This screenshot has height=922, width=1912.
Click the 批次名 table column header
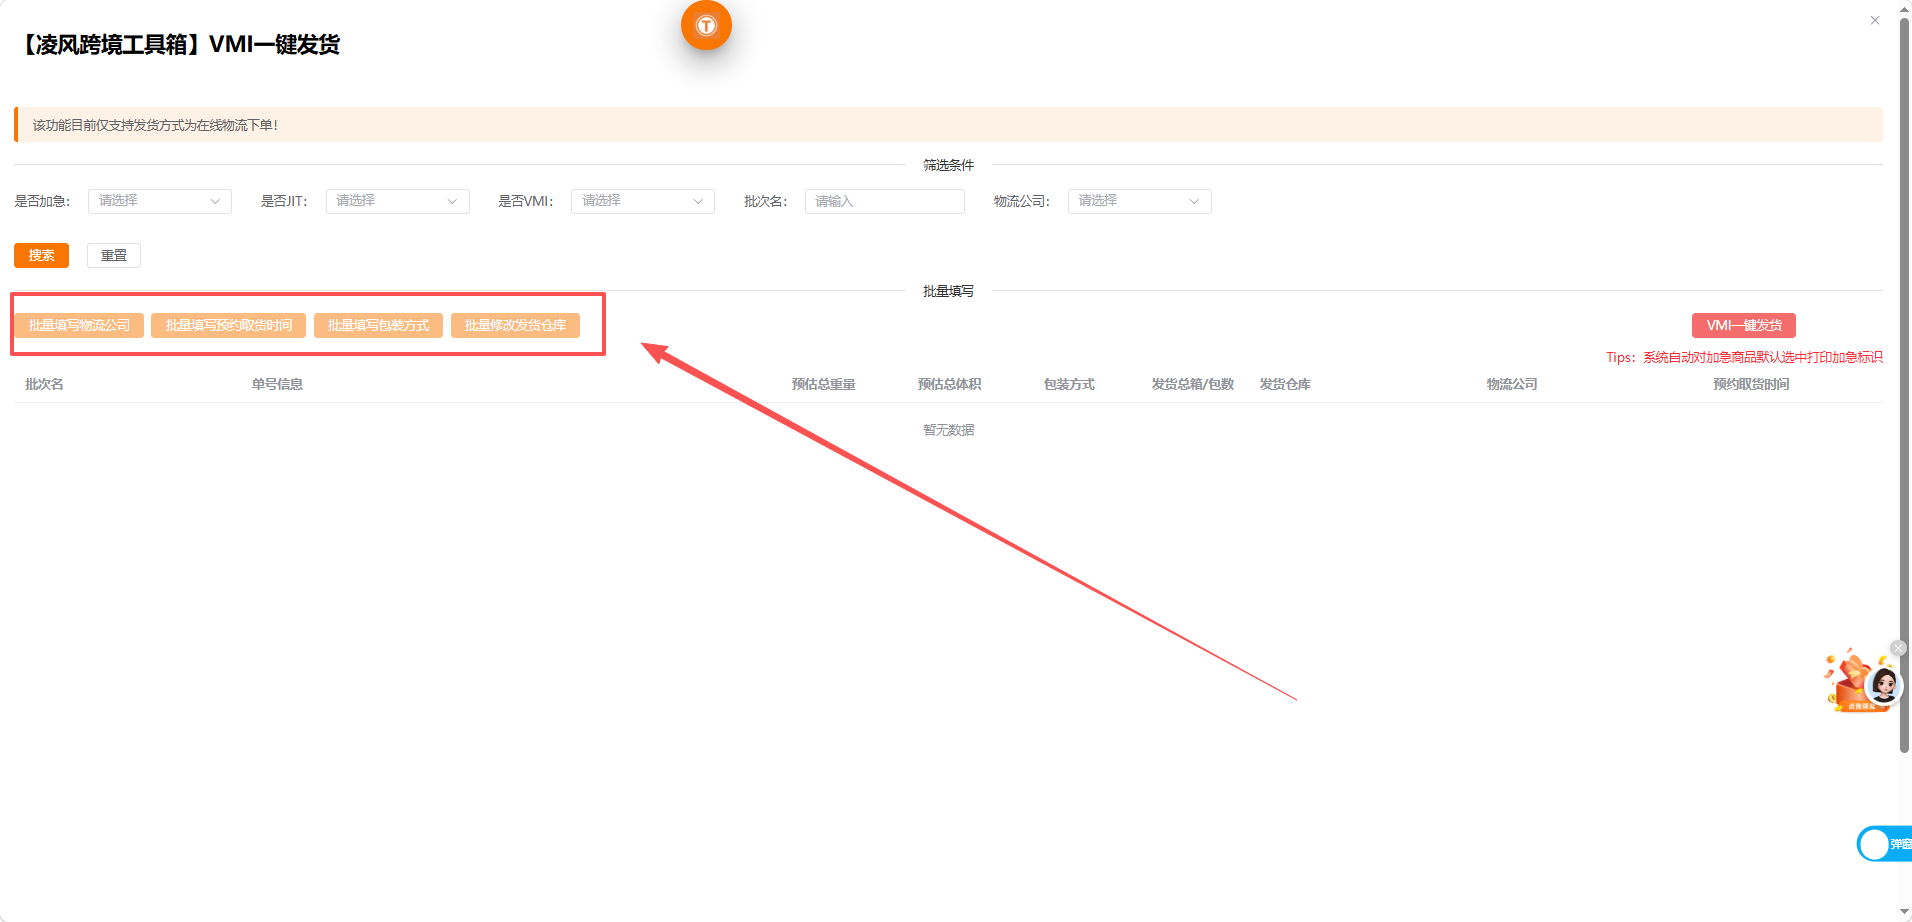[x=44, y=384]
